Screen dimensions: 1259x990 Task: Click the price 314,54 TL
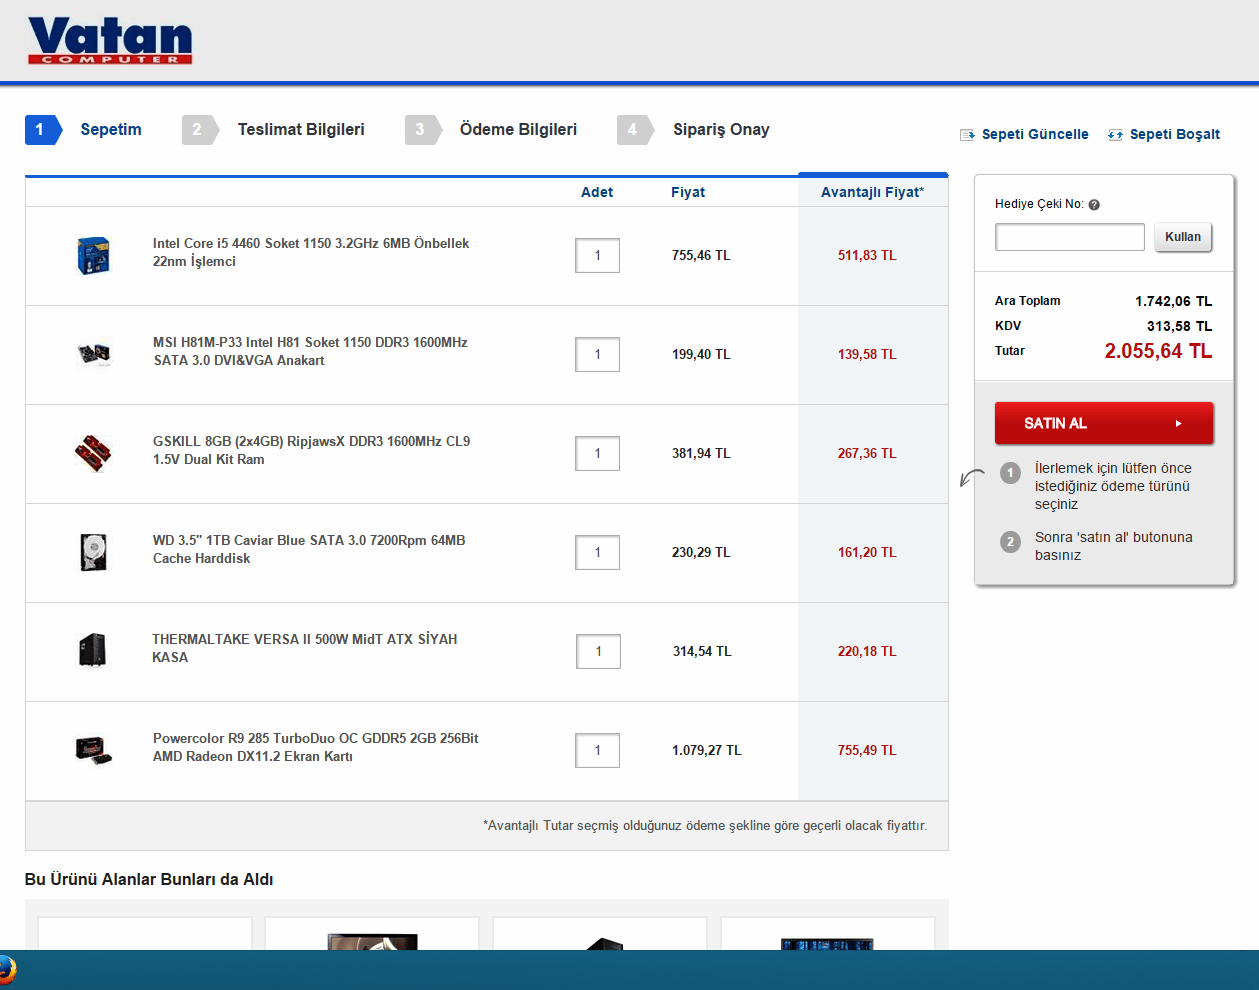point(702,651)
